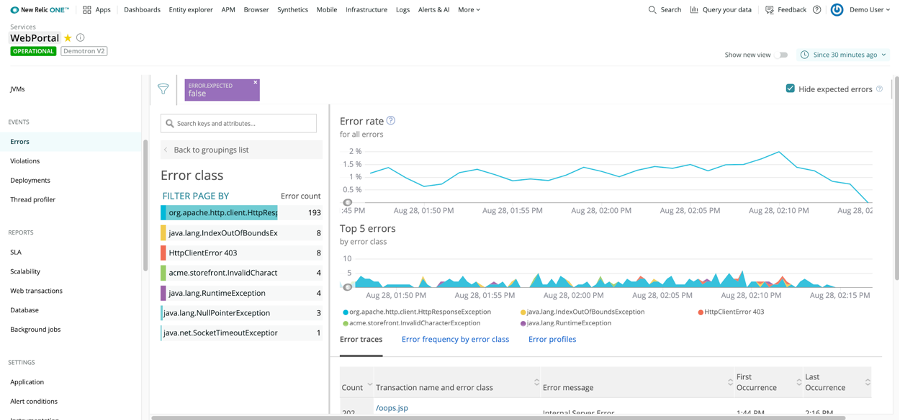The width and height of the screenshot is (899, 420).
Task: Toggle RuntimeException series in legend
Action: coord(565,323)
